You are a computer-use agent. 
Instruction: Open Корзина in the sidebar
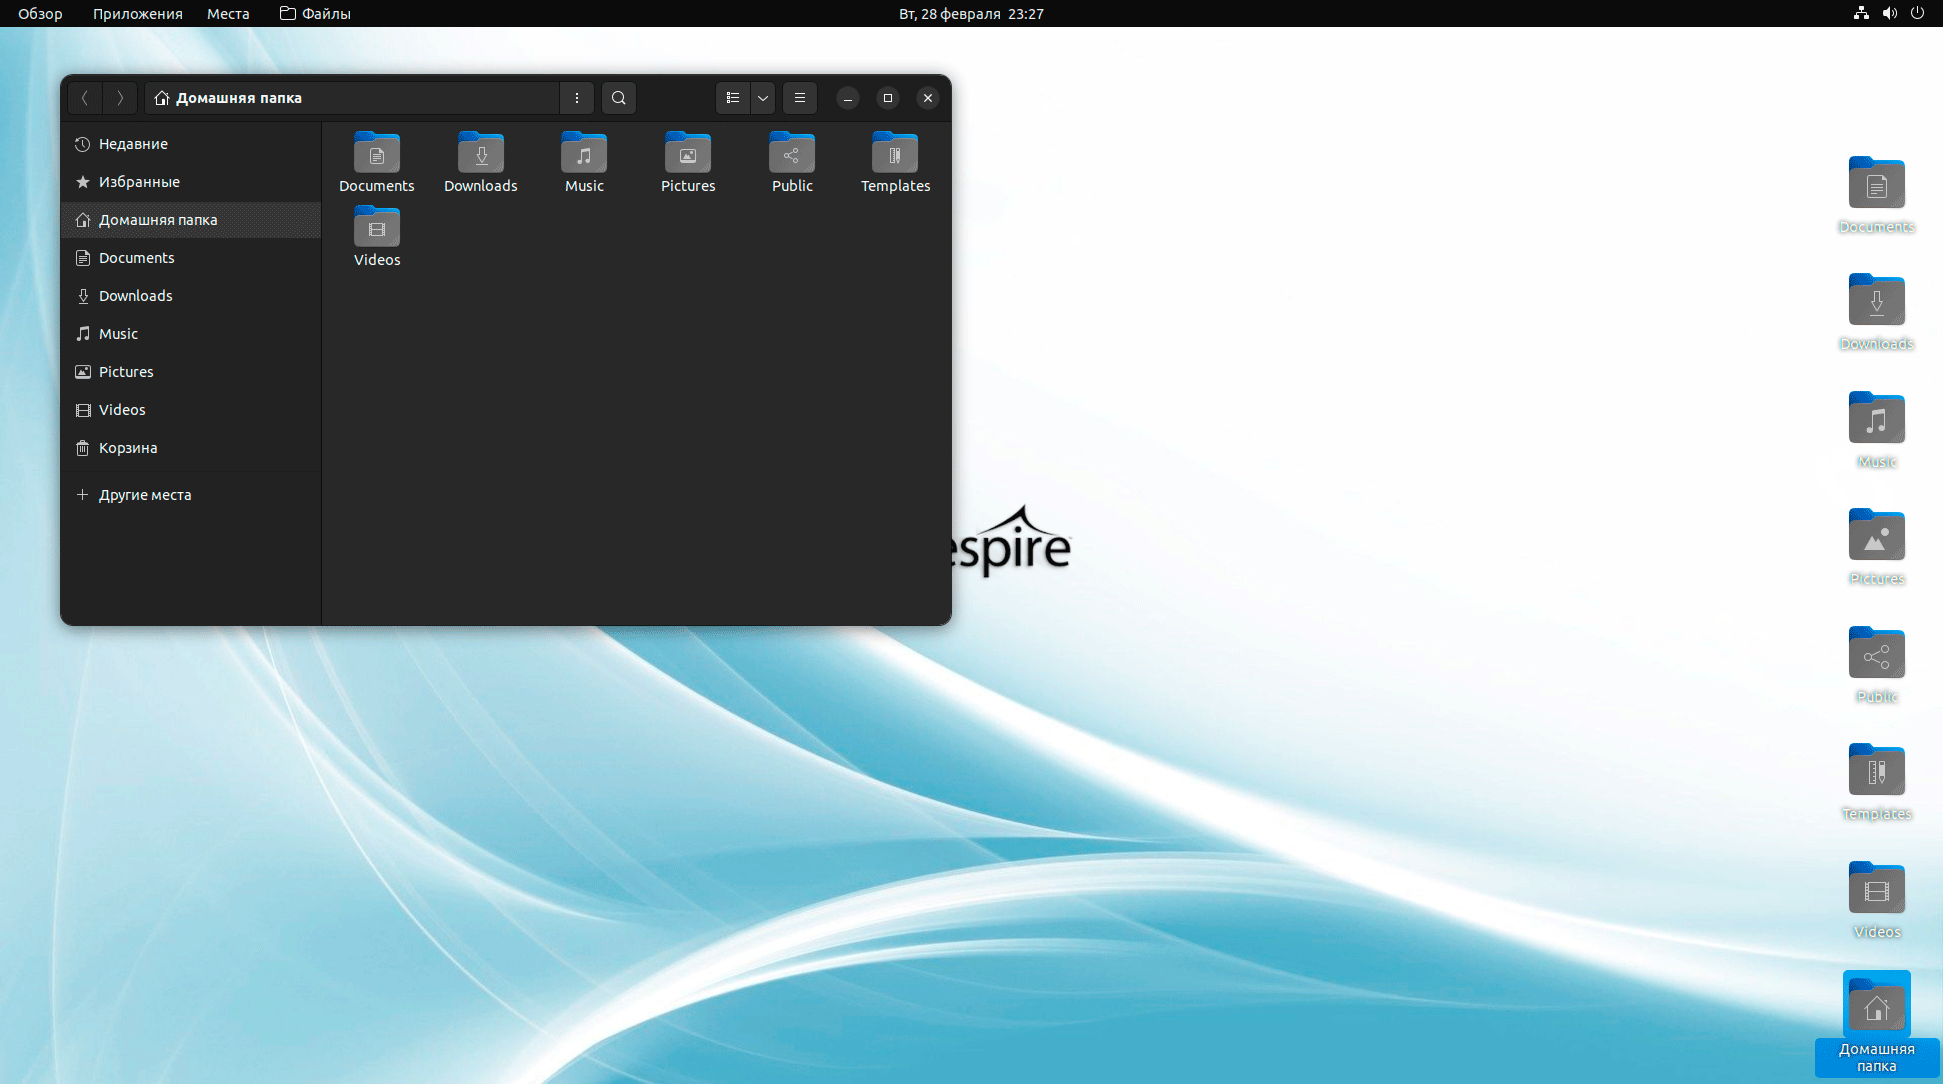(x=128, y=448)
